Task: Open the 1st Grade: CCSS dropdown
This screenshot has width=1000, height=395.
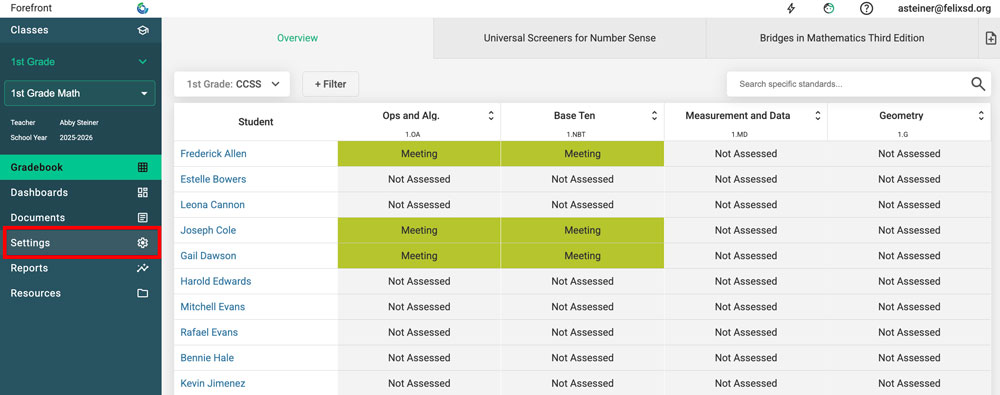Action: click(x=232, y=84)
